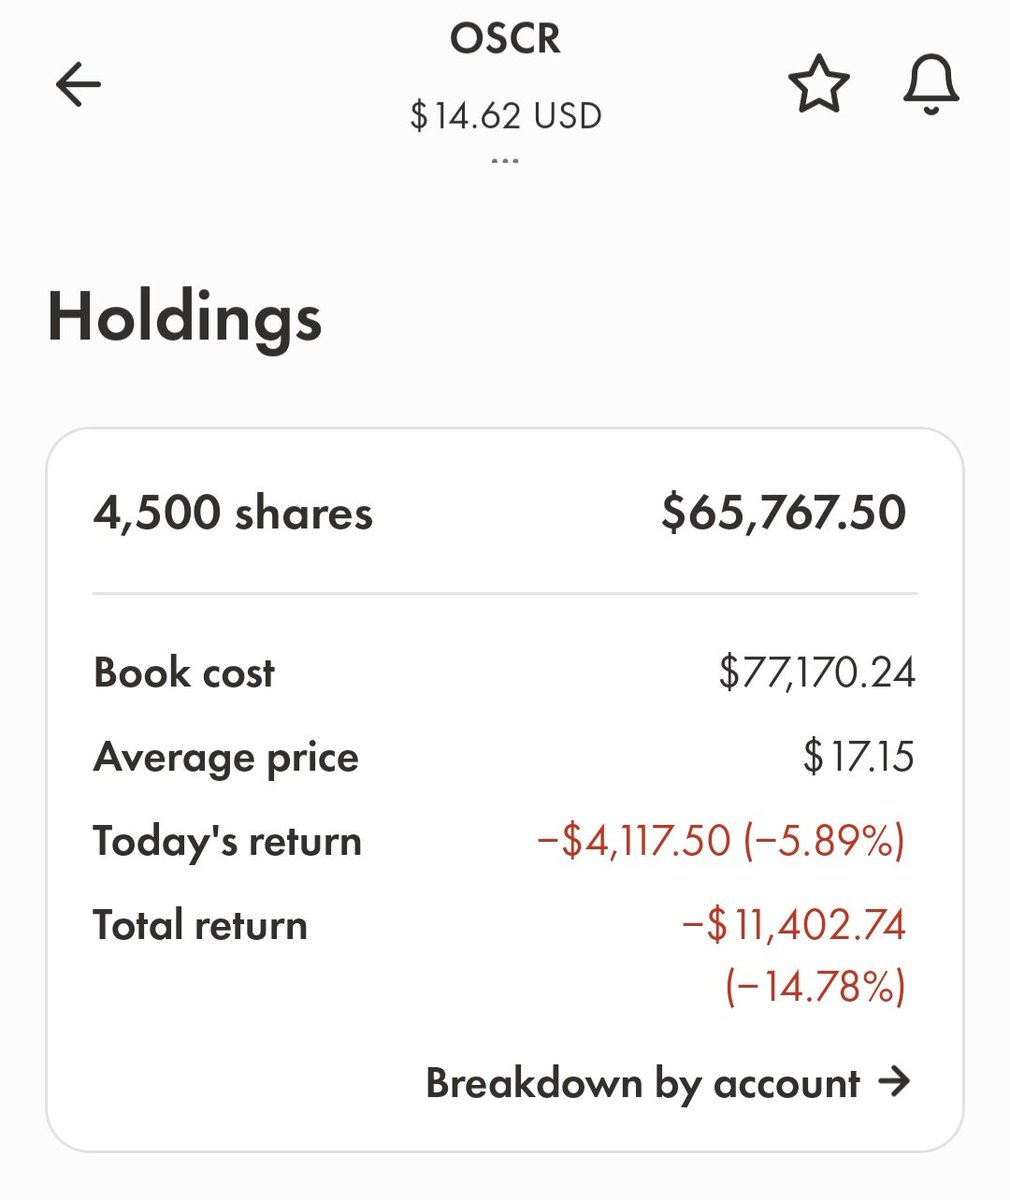Open price alerts via bell icon
Screen dimensions: 1010x1200
tap(931, 85)
